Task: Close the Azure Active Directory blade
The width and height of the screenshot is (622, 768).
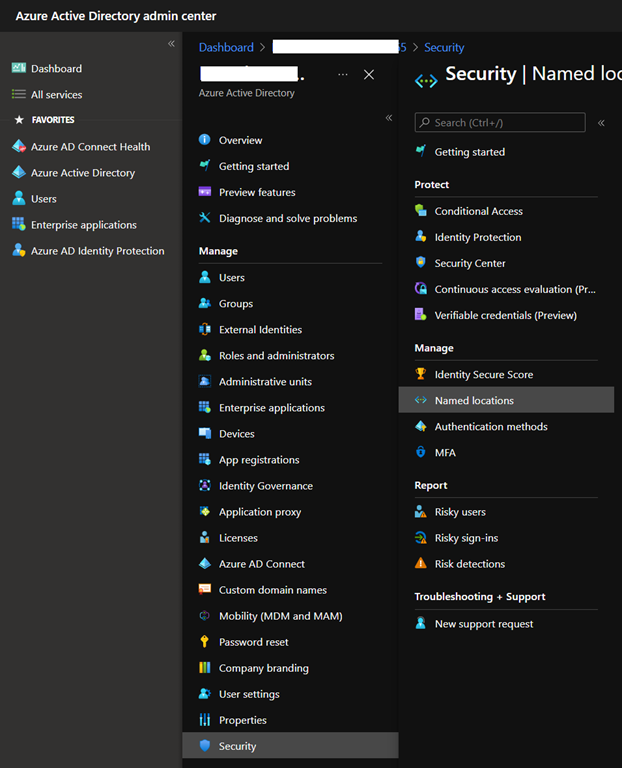Action: (x=369, y=75)
